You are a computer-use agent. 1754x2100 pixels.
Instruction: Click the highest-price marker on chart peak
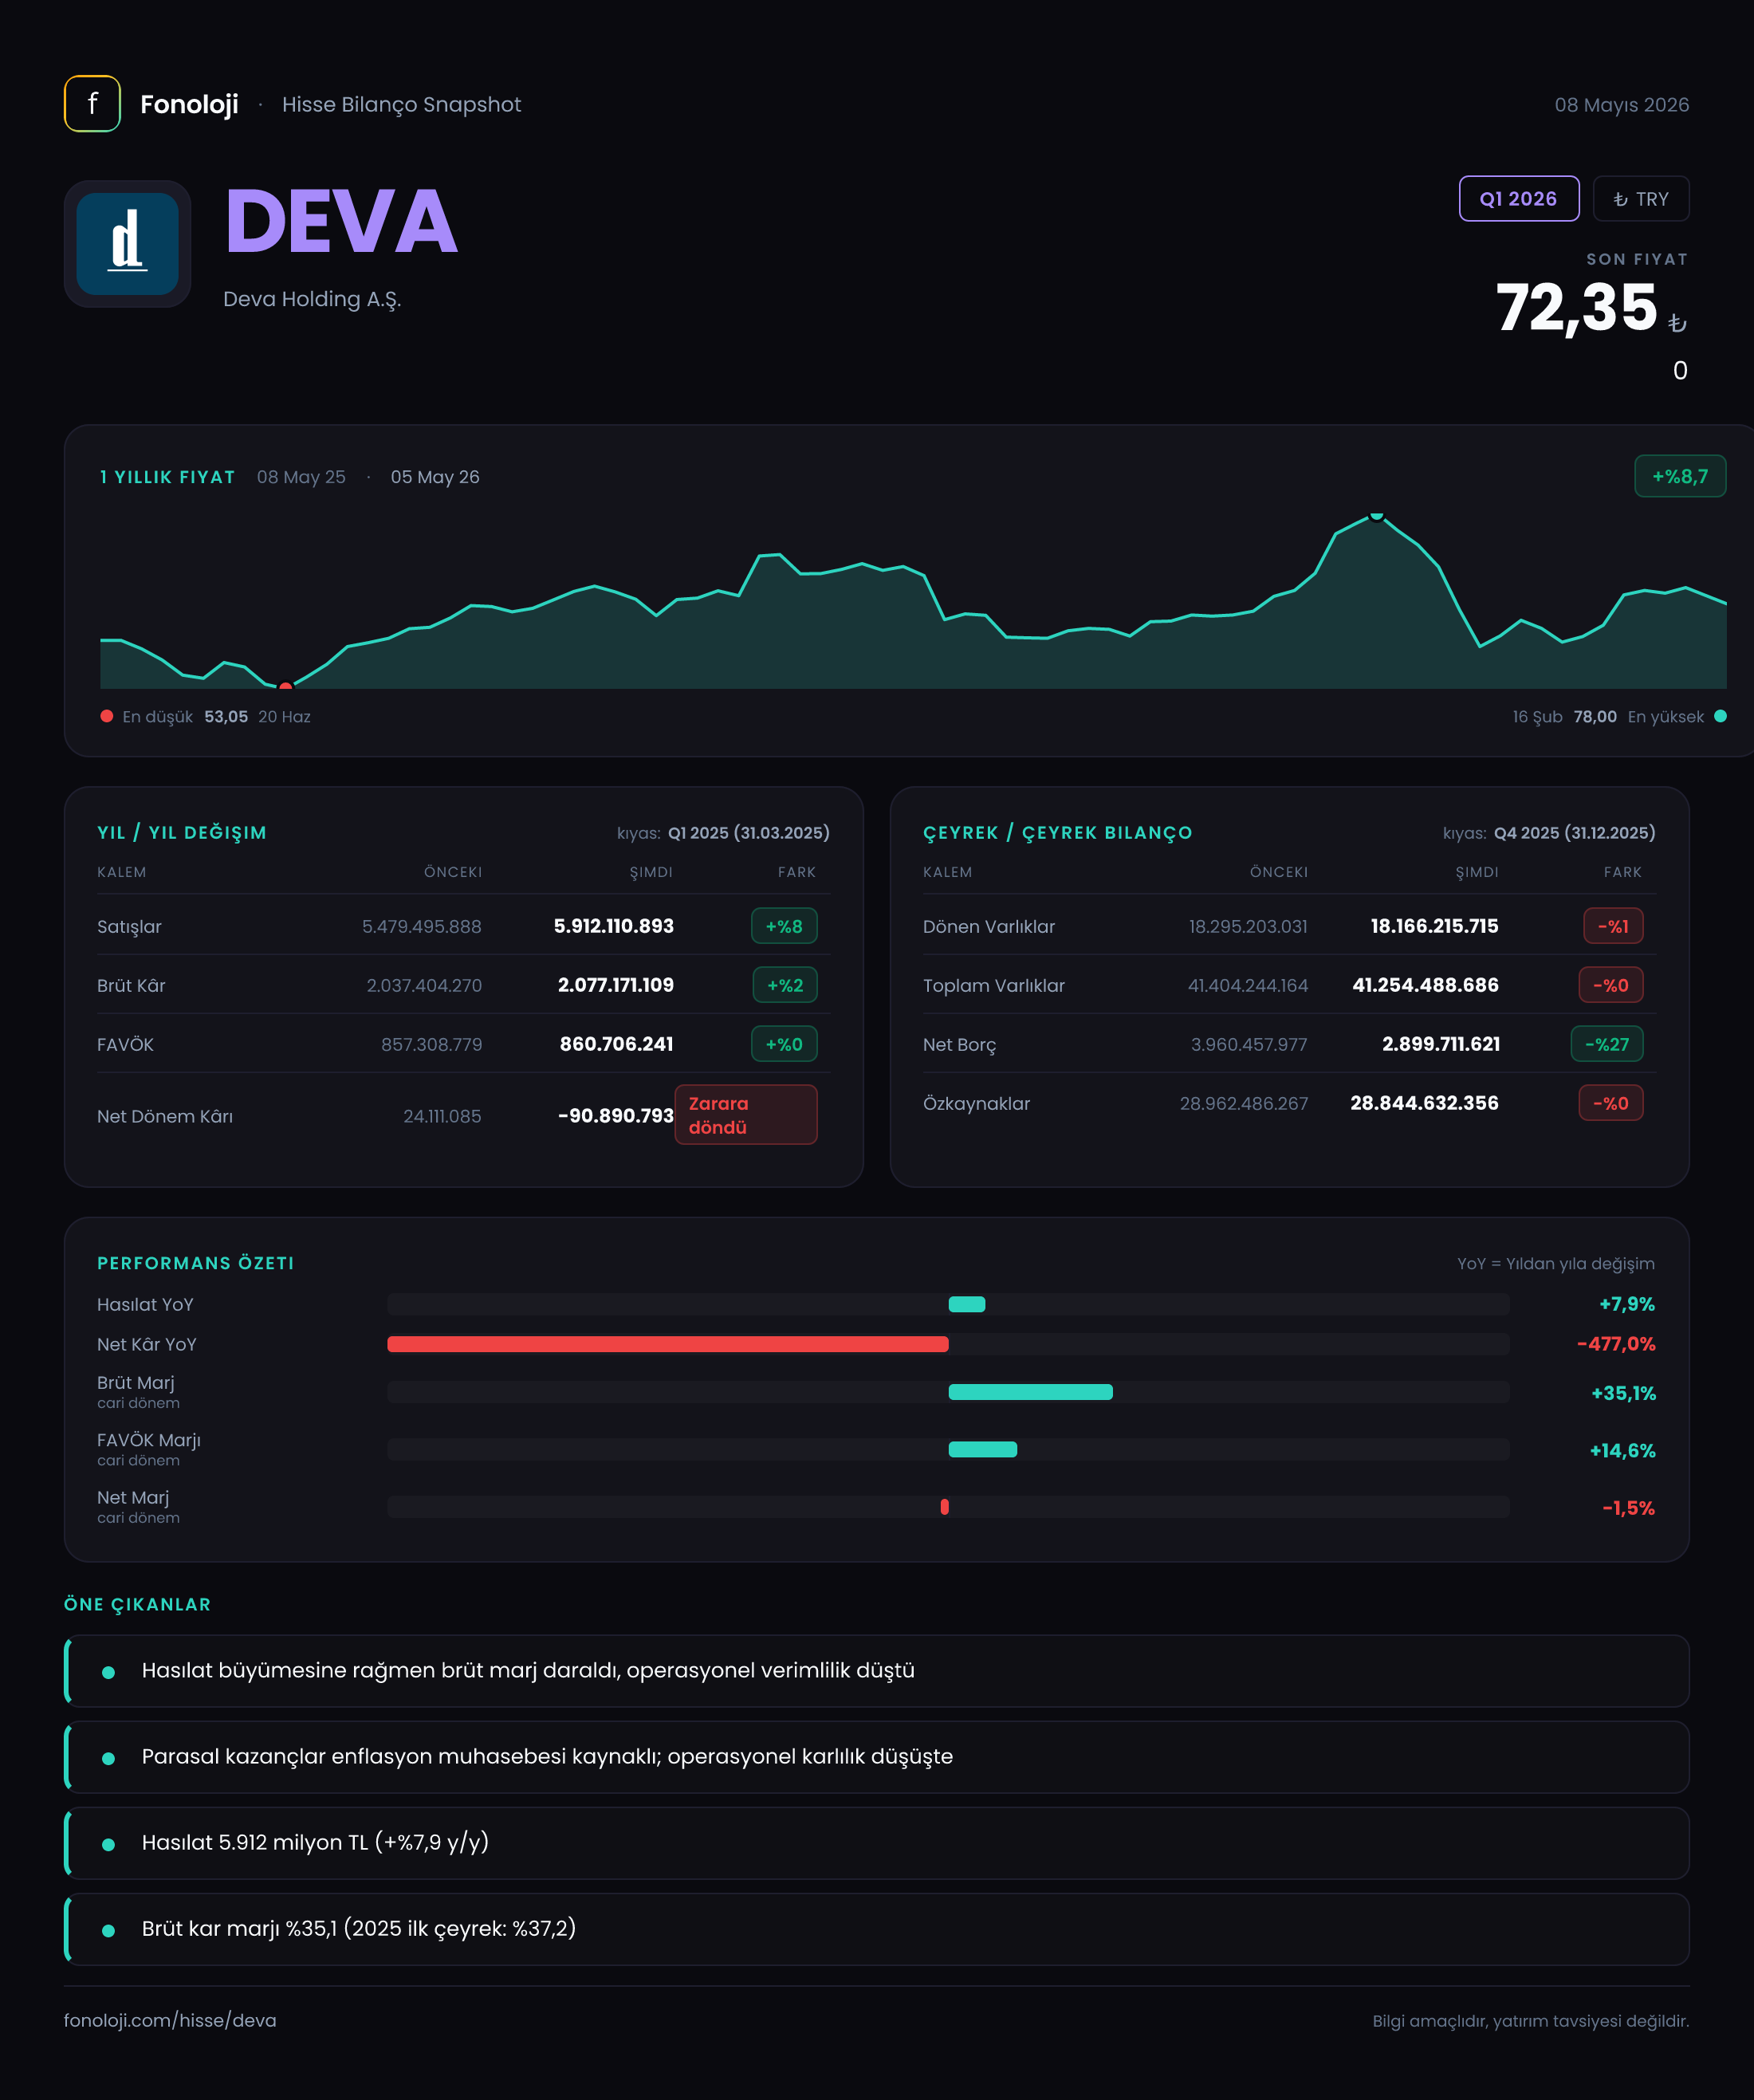1377,516
